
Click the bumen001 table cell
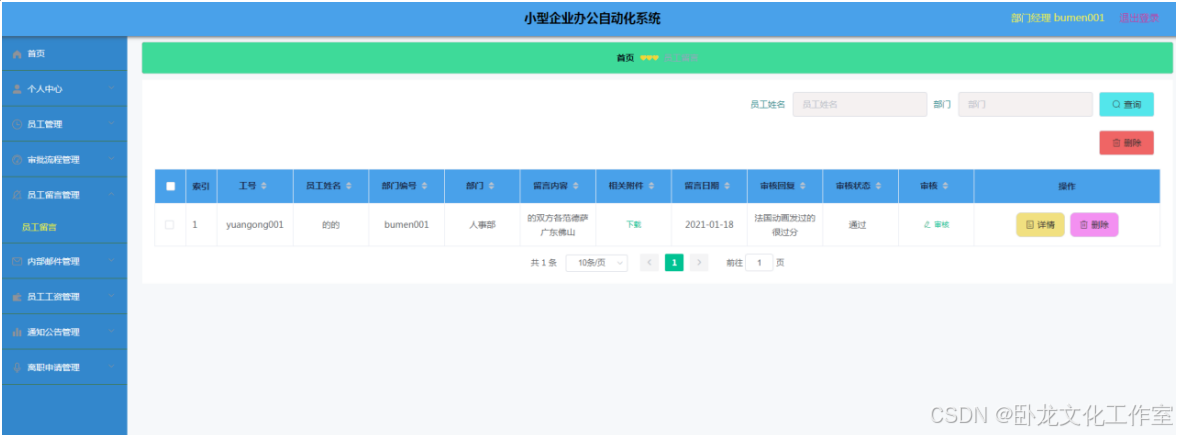(x=406, y=224)
